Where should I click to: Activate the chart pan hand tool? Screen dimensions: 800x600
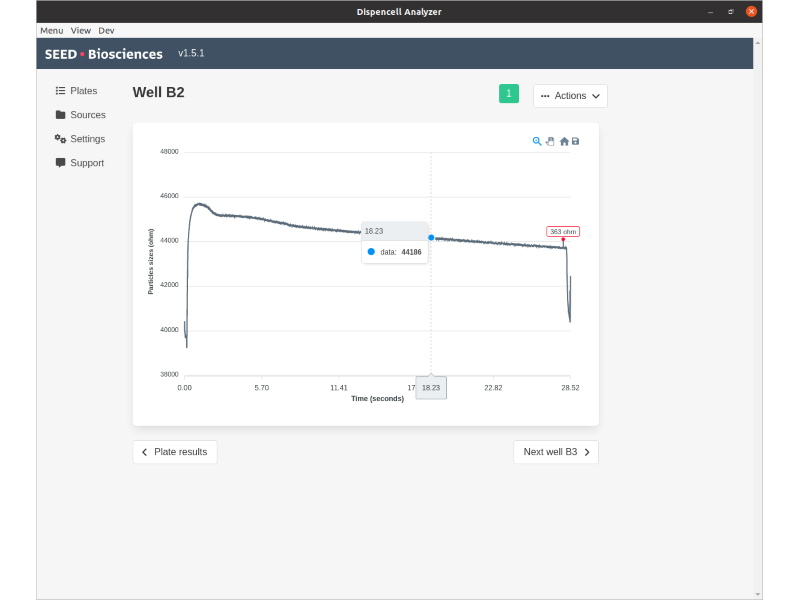[550, 141]
